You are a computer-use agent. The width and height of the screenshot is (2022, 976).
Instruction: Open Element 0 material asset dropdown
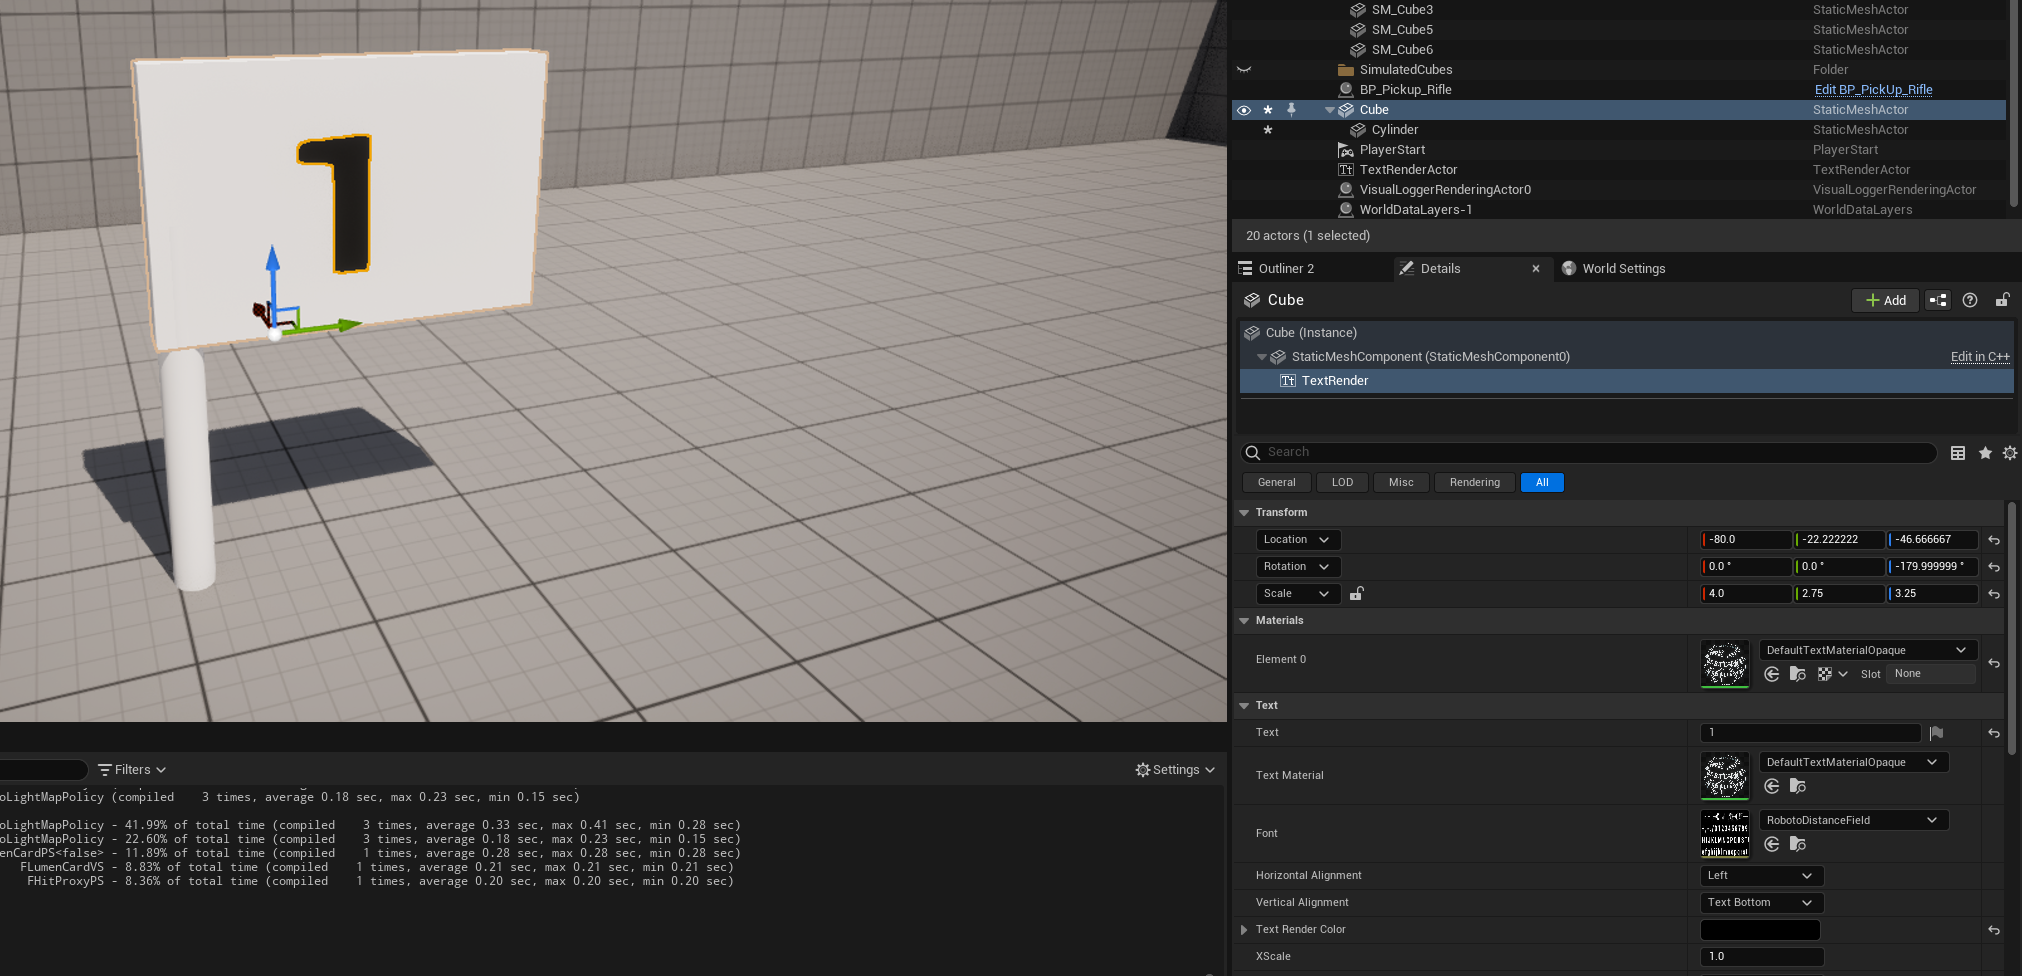(x=1868, y=650)
